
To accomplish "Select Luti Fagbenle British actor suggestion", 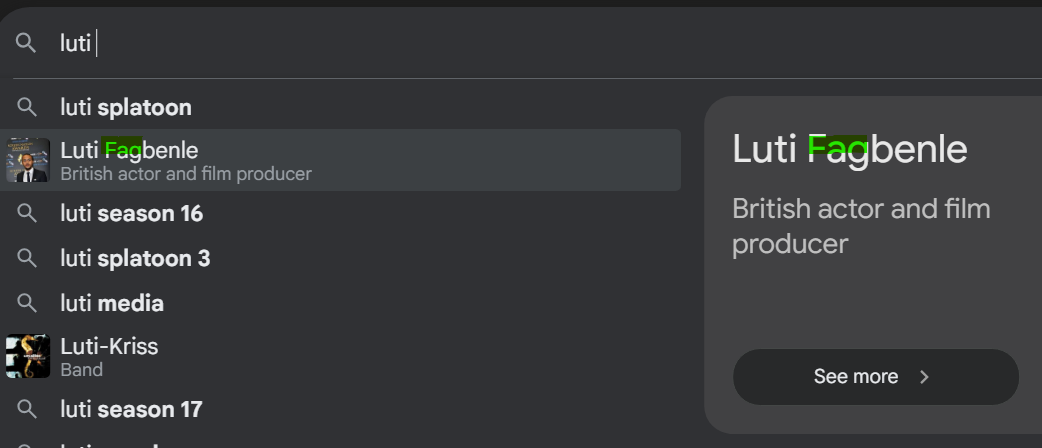I will (185, 161).
